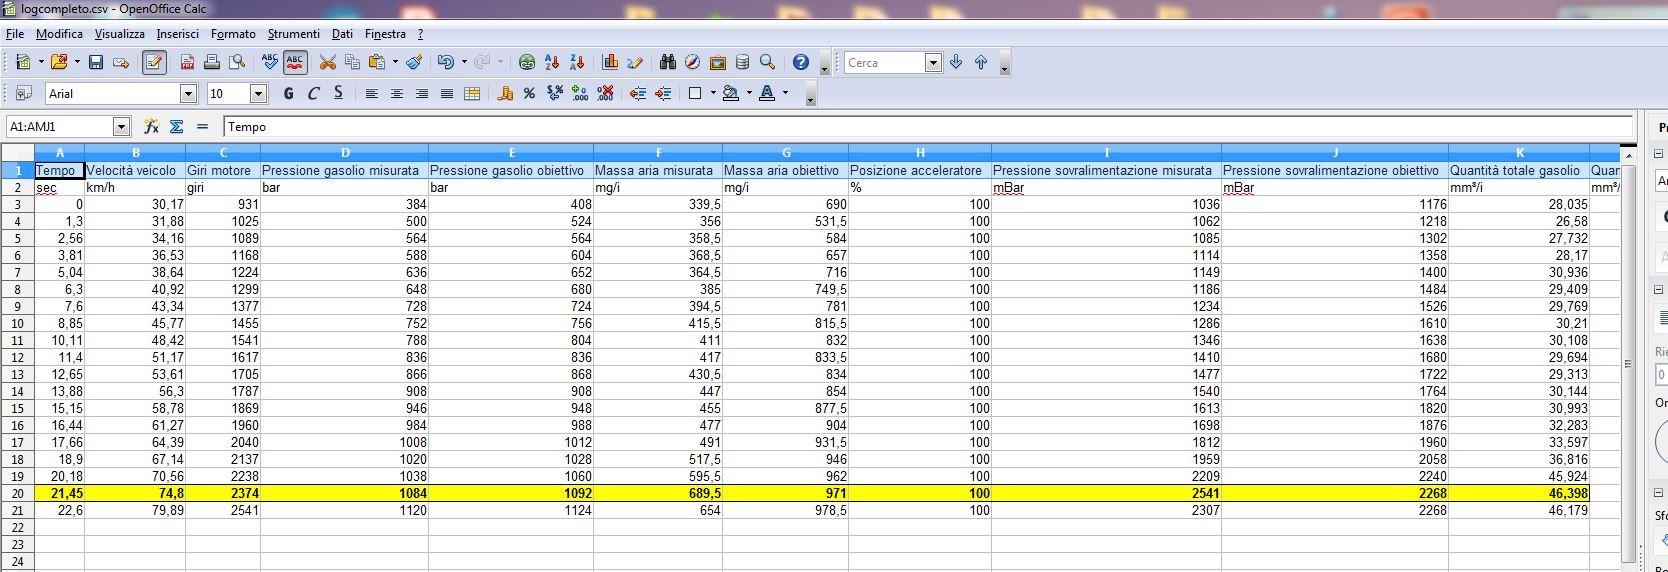
Task: Sort descending Z-A icon
Action: point(577,62)
